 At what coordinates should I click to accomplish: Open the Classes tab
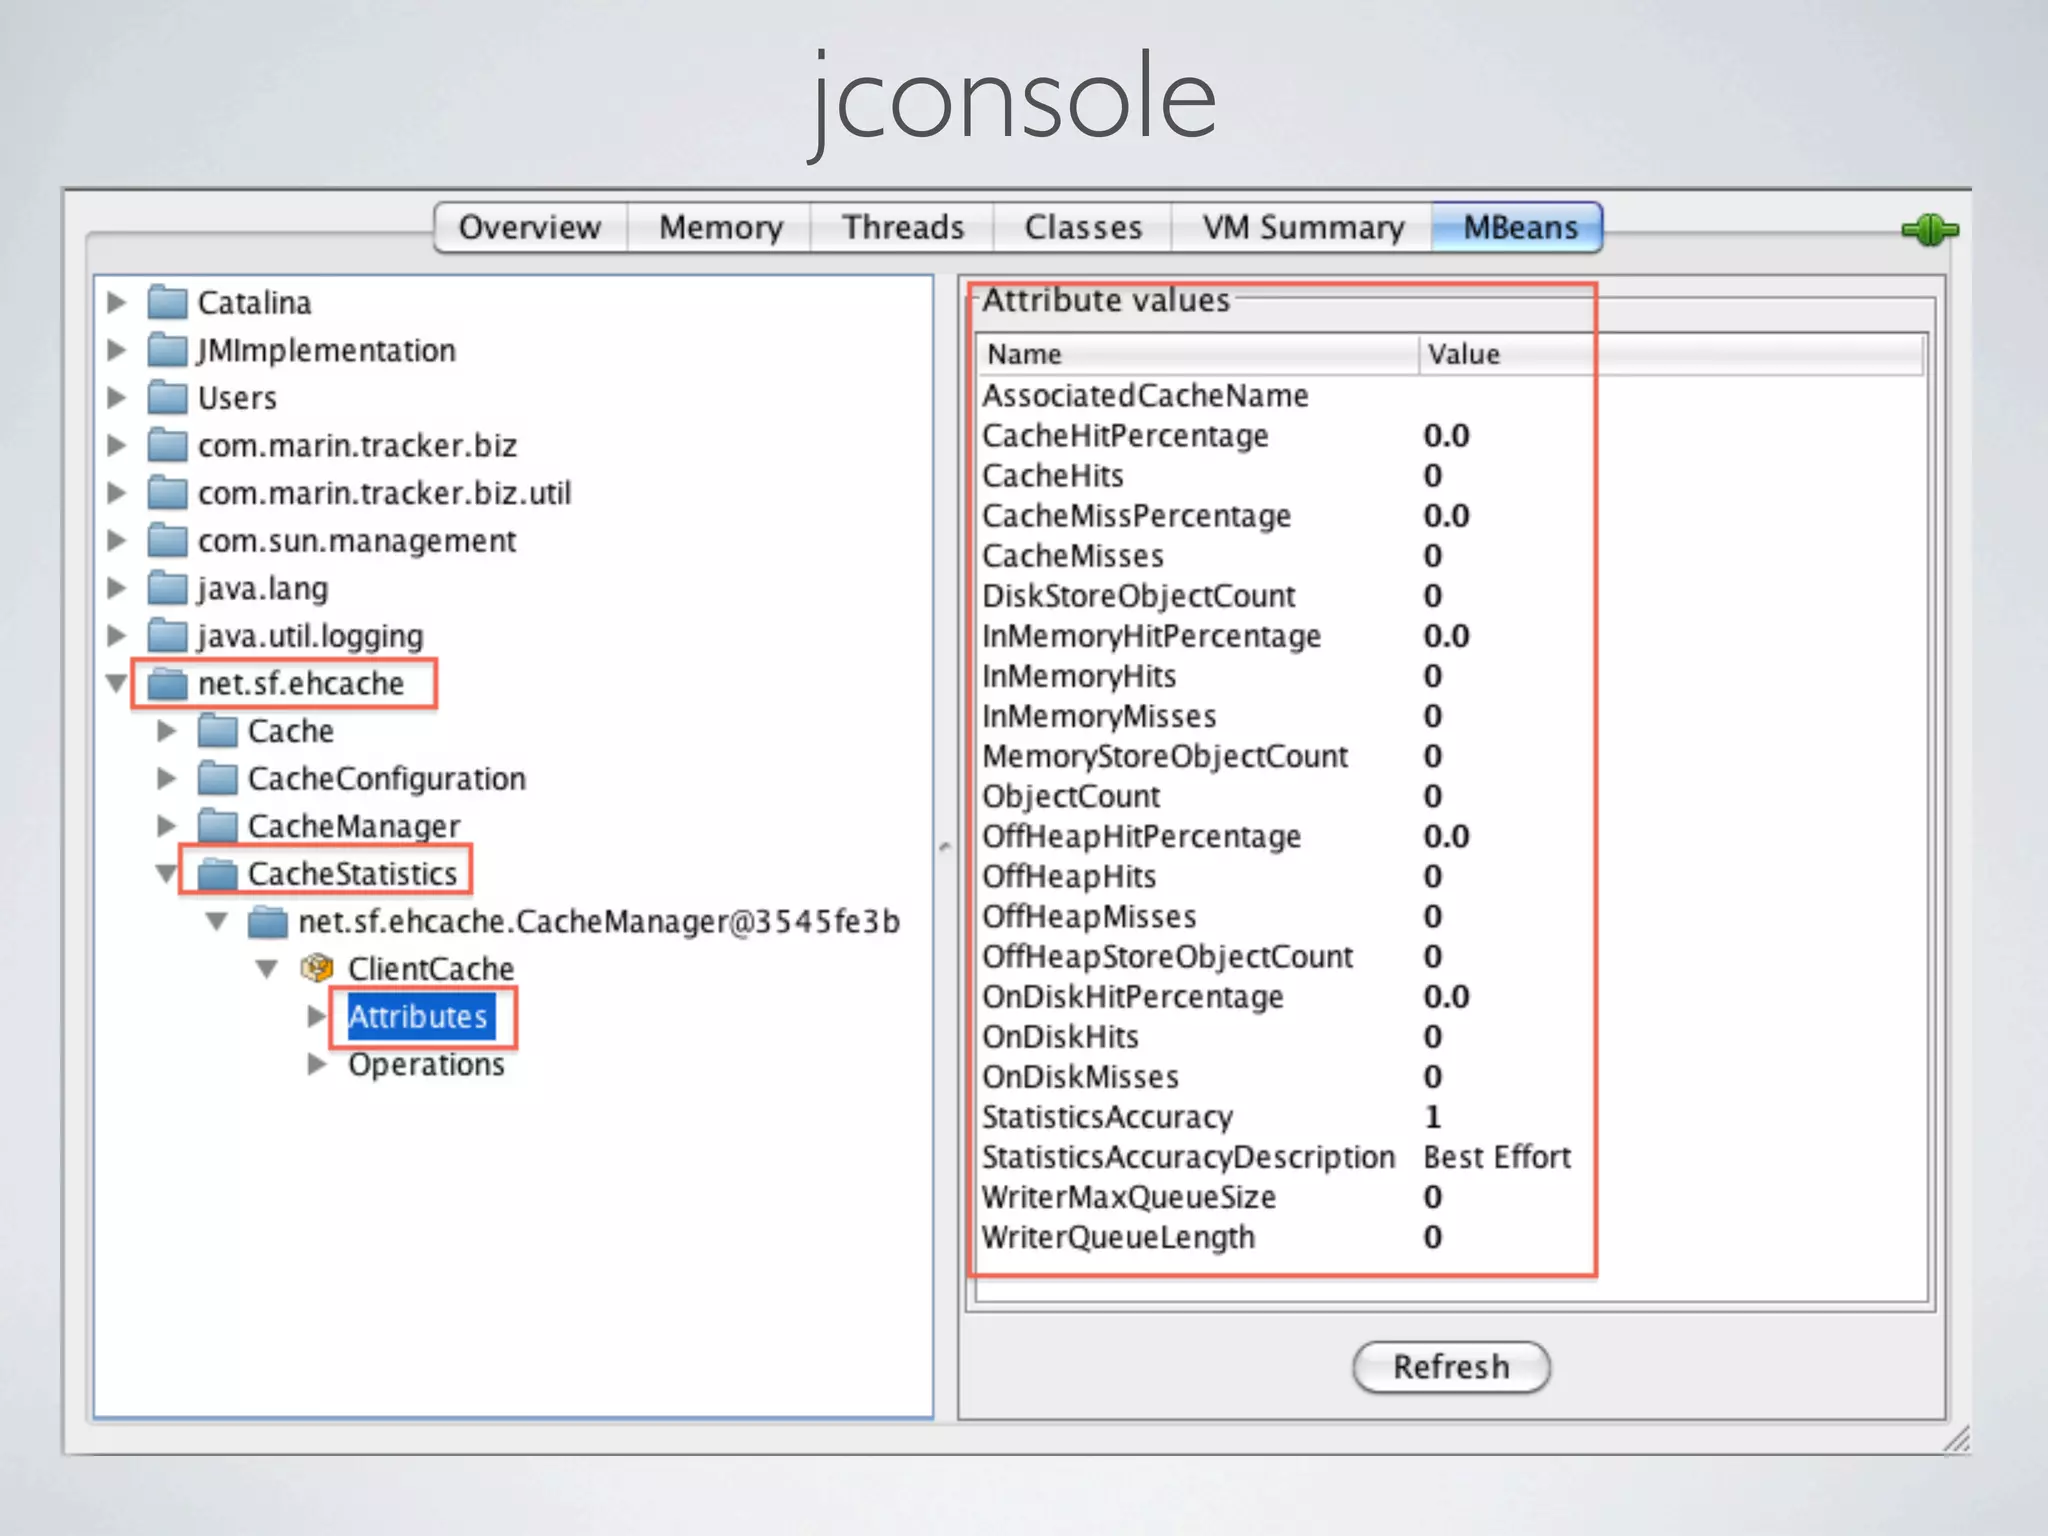[1083, 227]
